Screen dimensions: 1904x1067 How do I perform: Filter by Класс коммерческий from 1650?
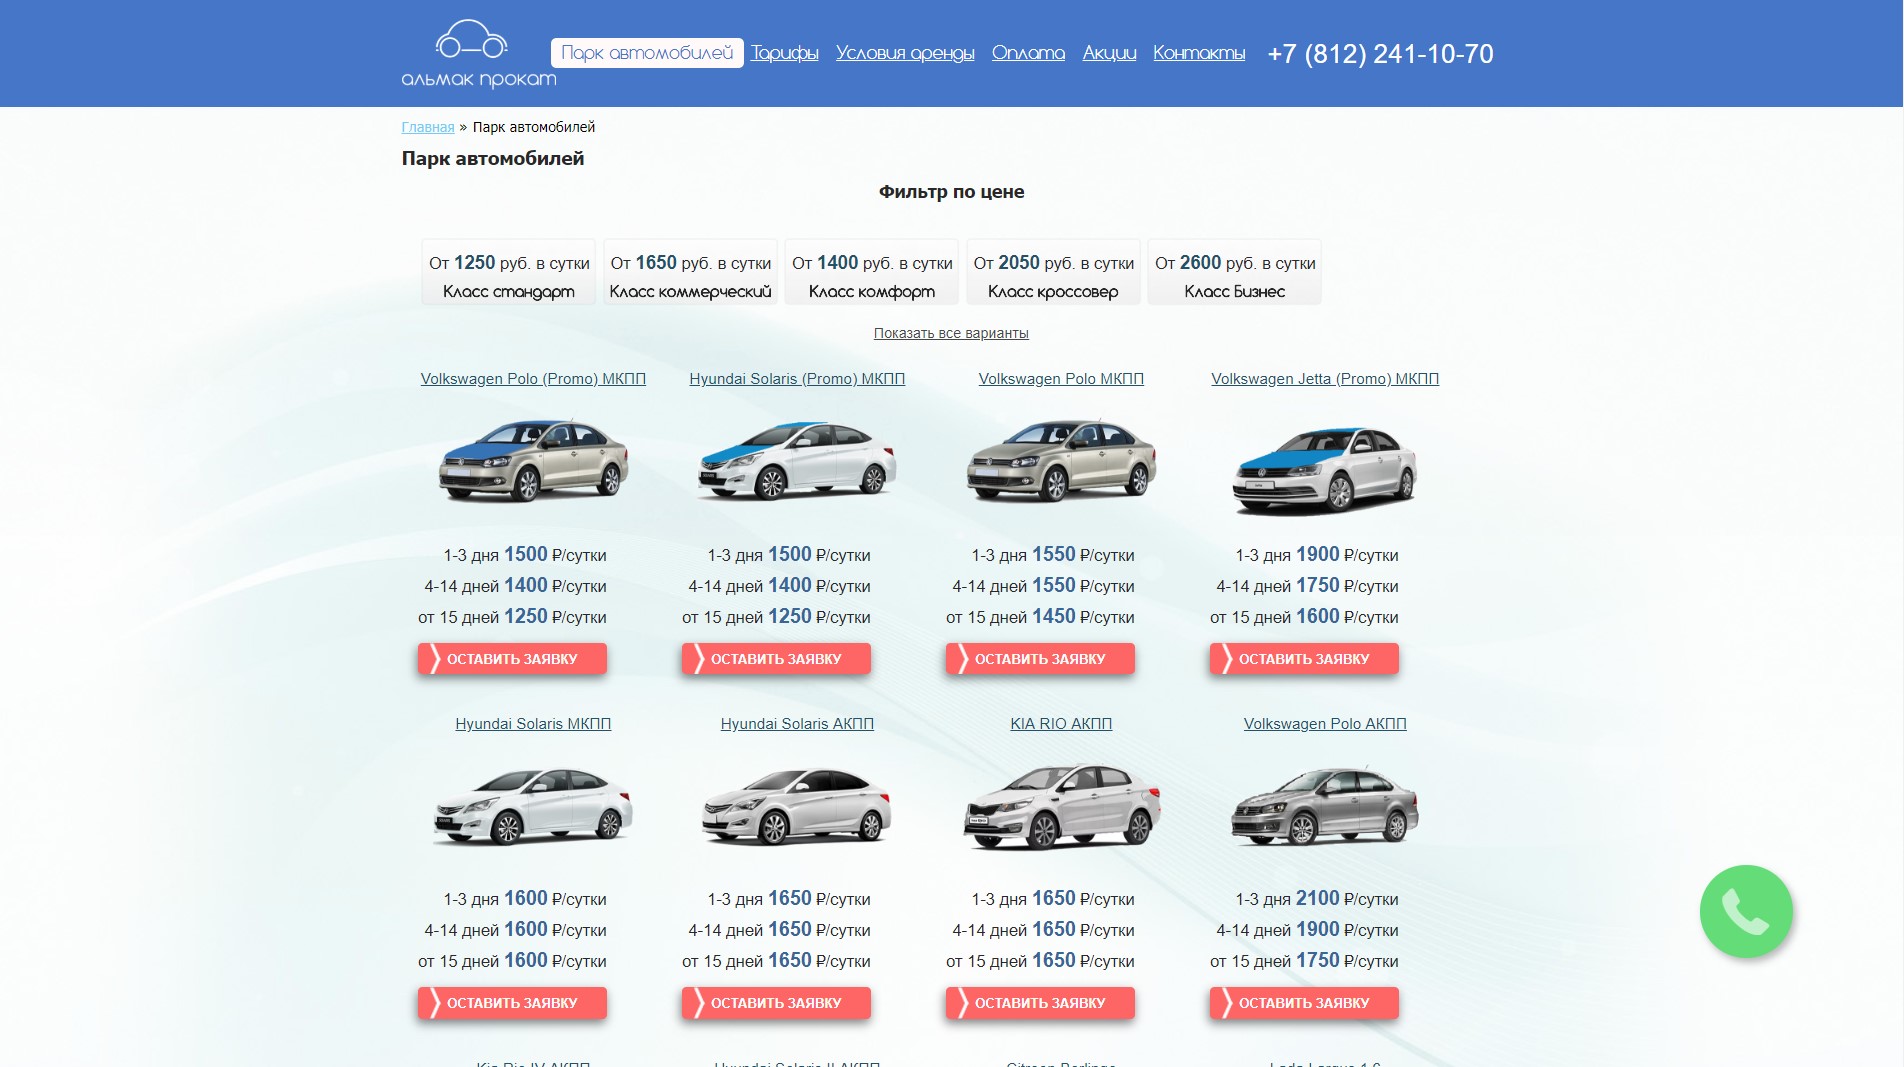[x=691, y=272]
